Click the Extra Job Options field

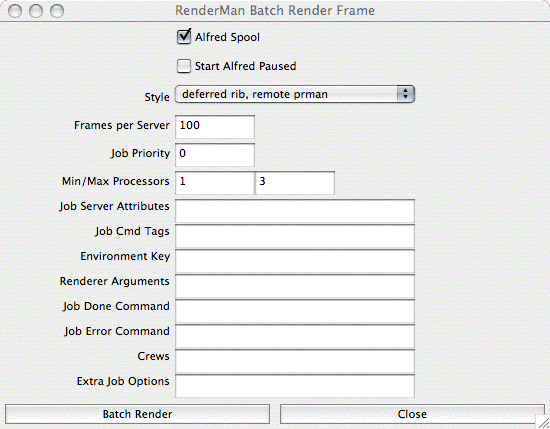(295, 386)
